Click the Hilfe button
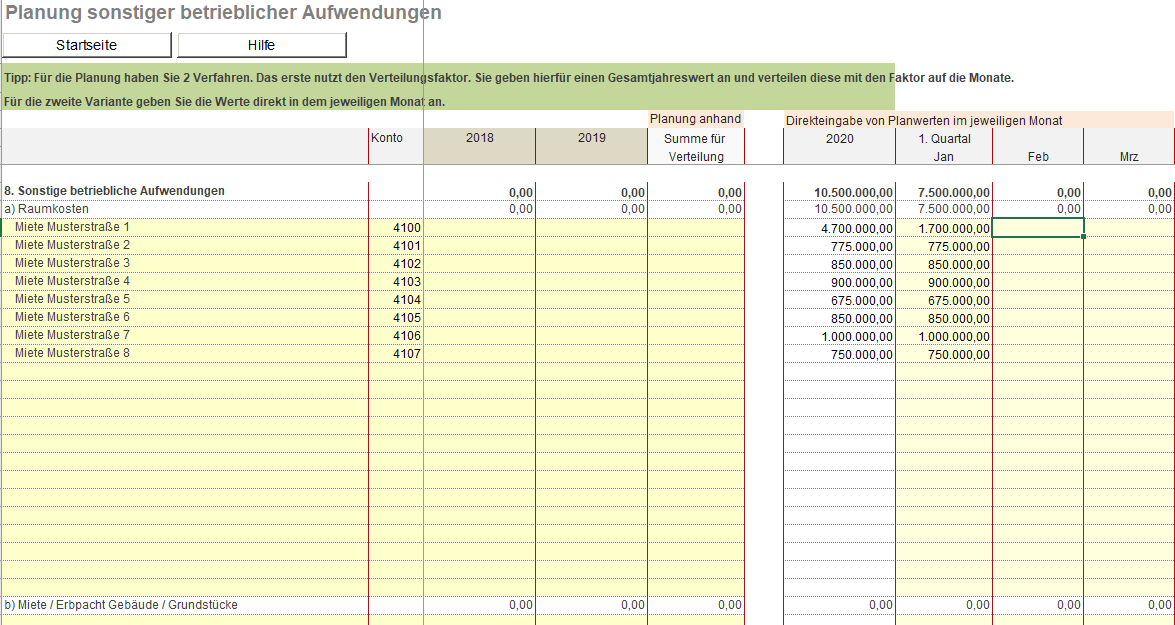The image size is (1175, 625). (262, 45)
